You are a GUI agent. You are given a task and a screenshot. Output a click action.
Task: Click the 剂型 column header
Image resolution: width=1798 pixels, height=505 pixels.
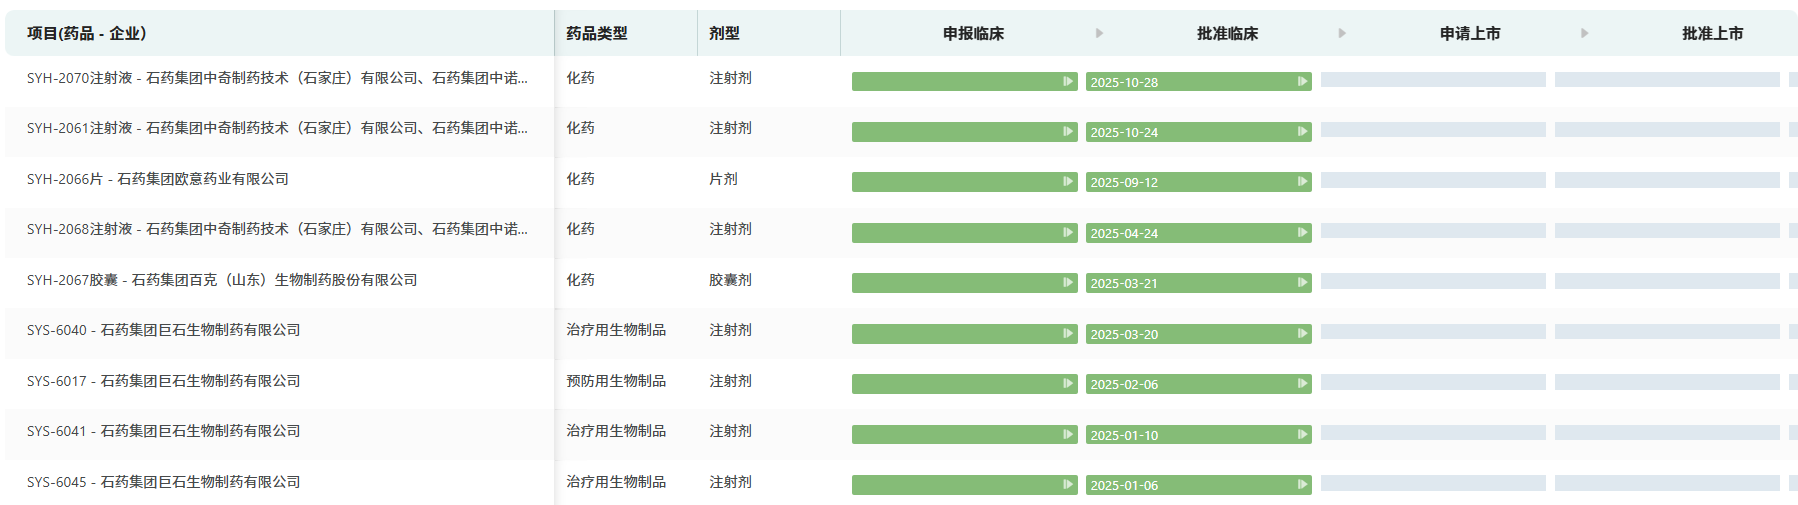pos(724,34)
